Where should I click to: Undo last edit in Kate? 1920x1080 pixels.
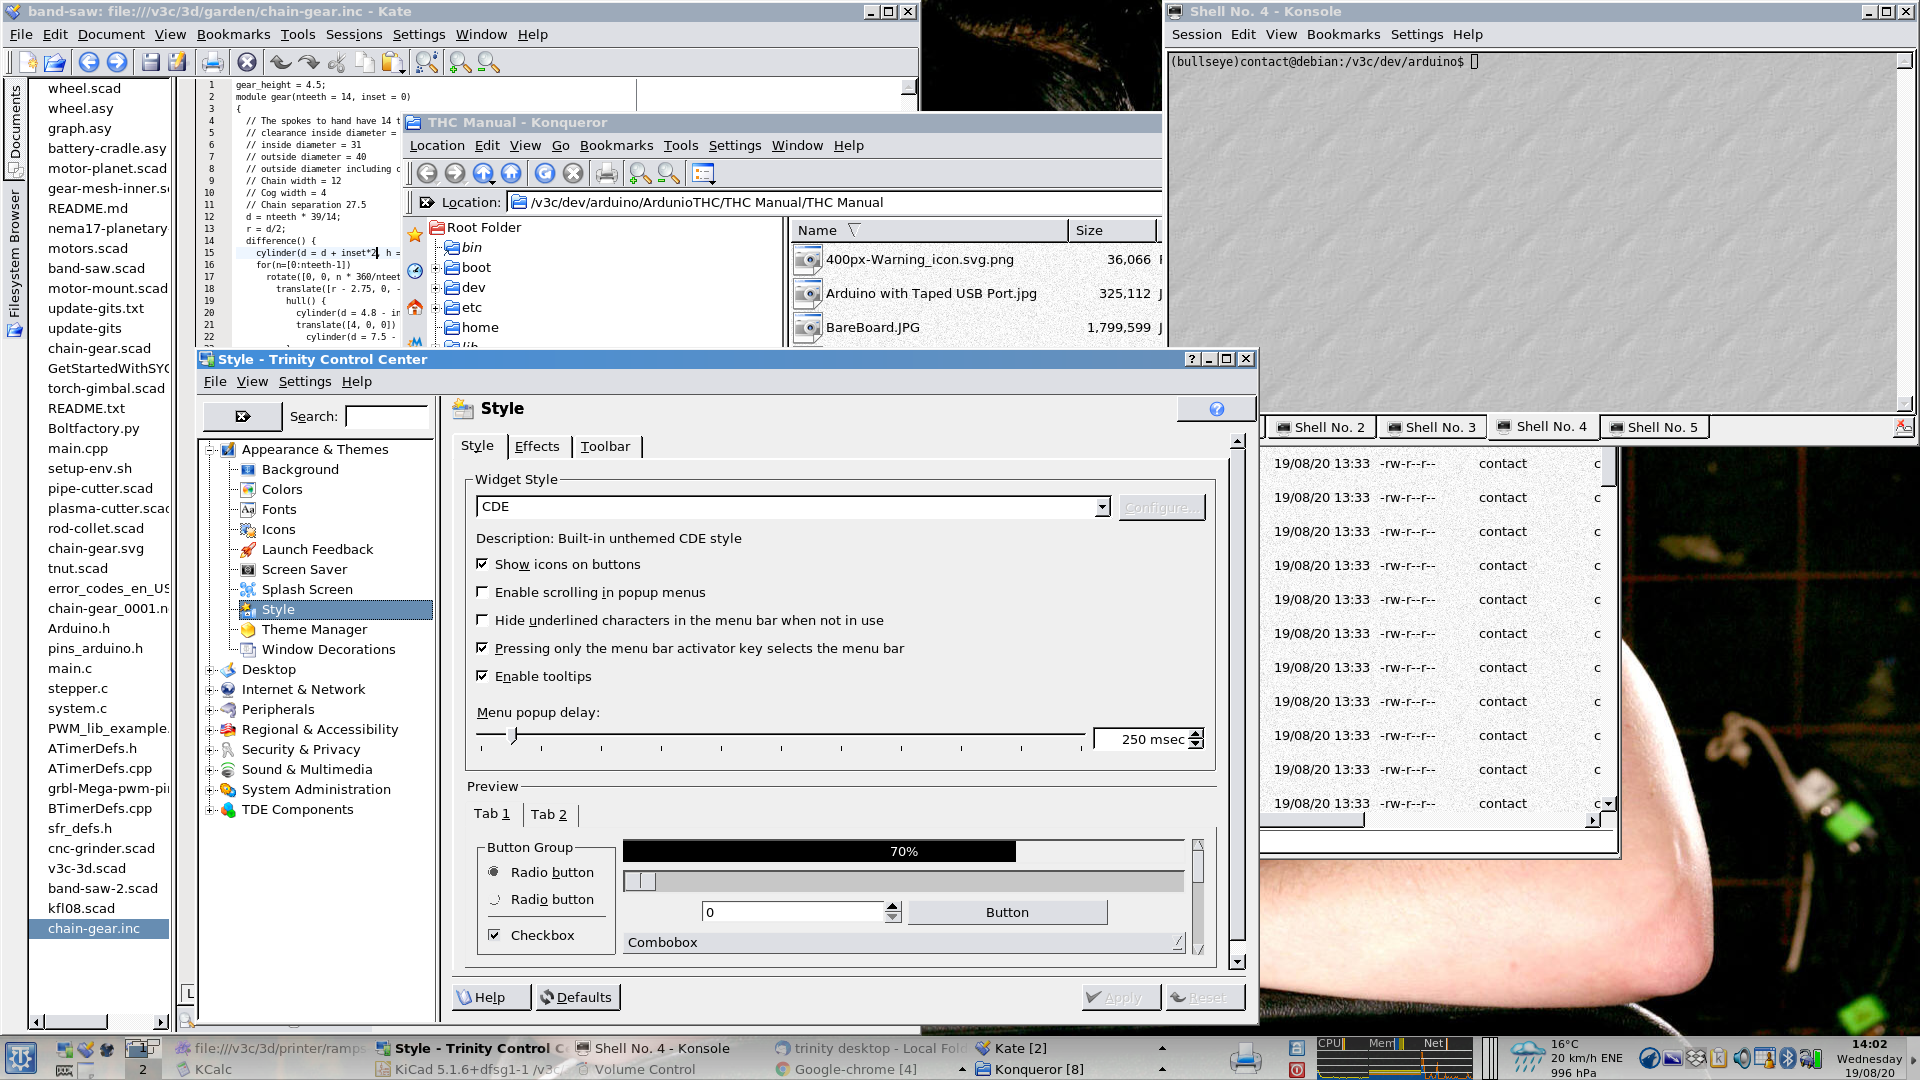(281, 62)
